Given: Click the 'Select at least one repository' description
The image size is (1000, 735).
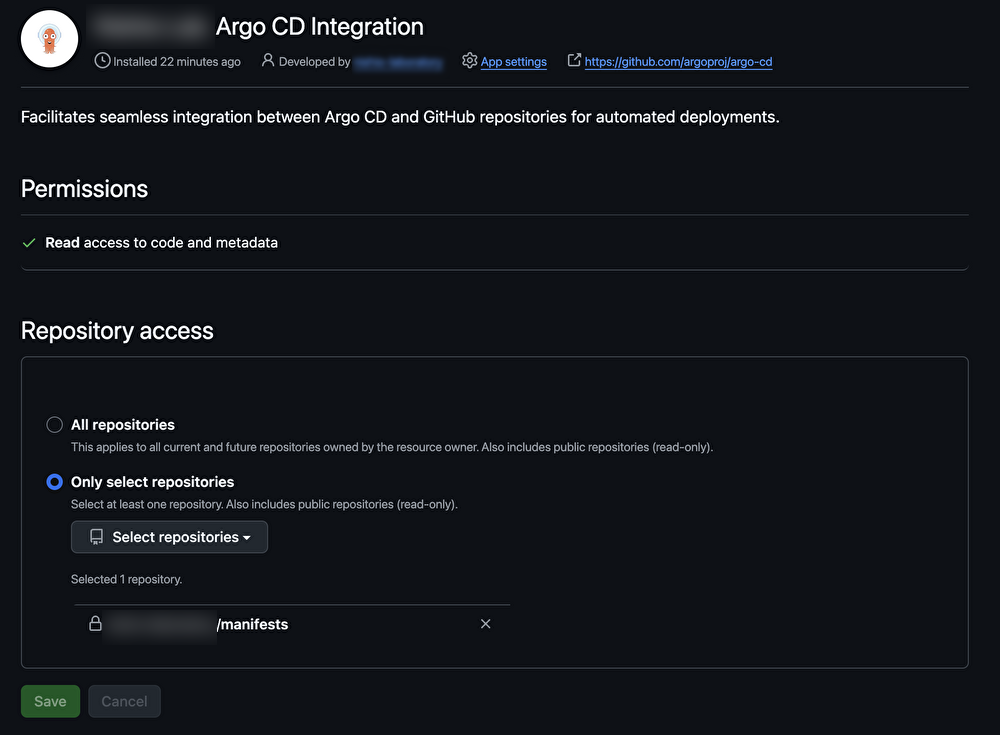Looking at the screenshot, I should (264, 505).
